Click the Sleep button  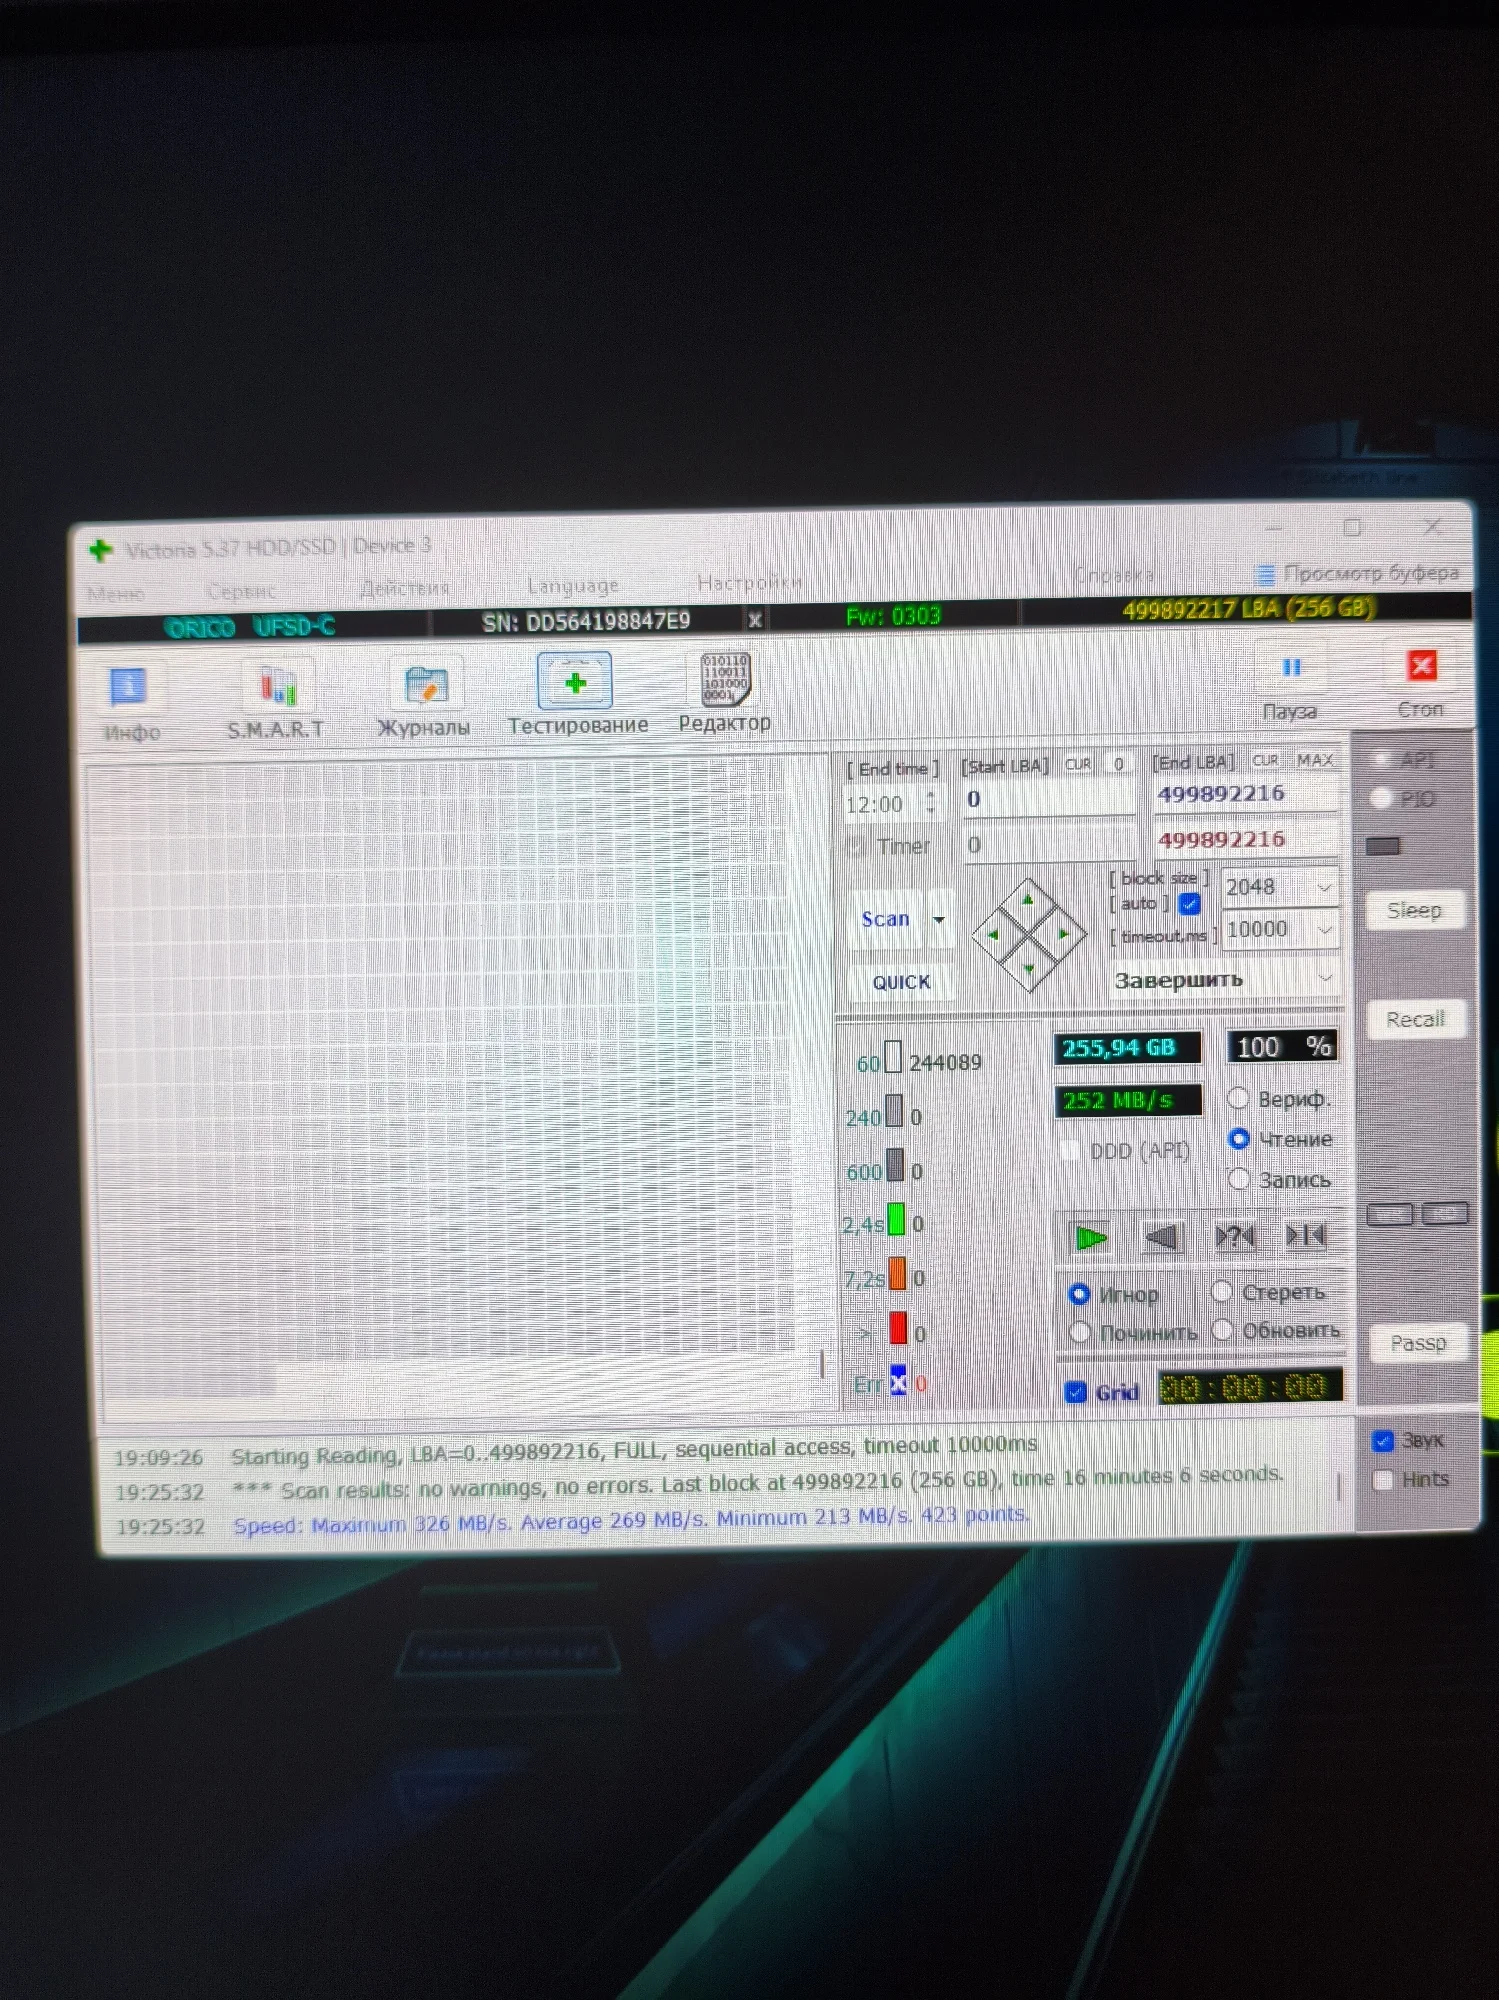tap(1414, 911)
